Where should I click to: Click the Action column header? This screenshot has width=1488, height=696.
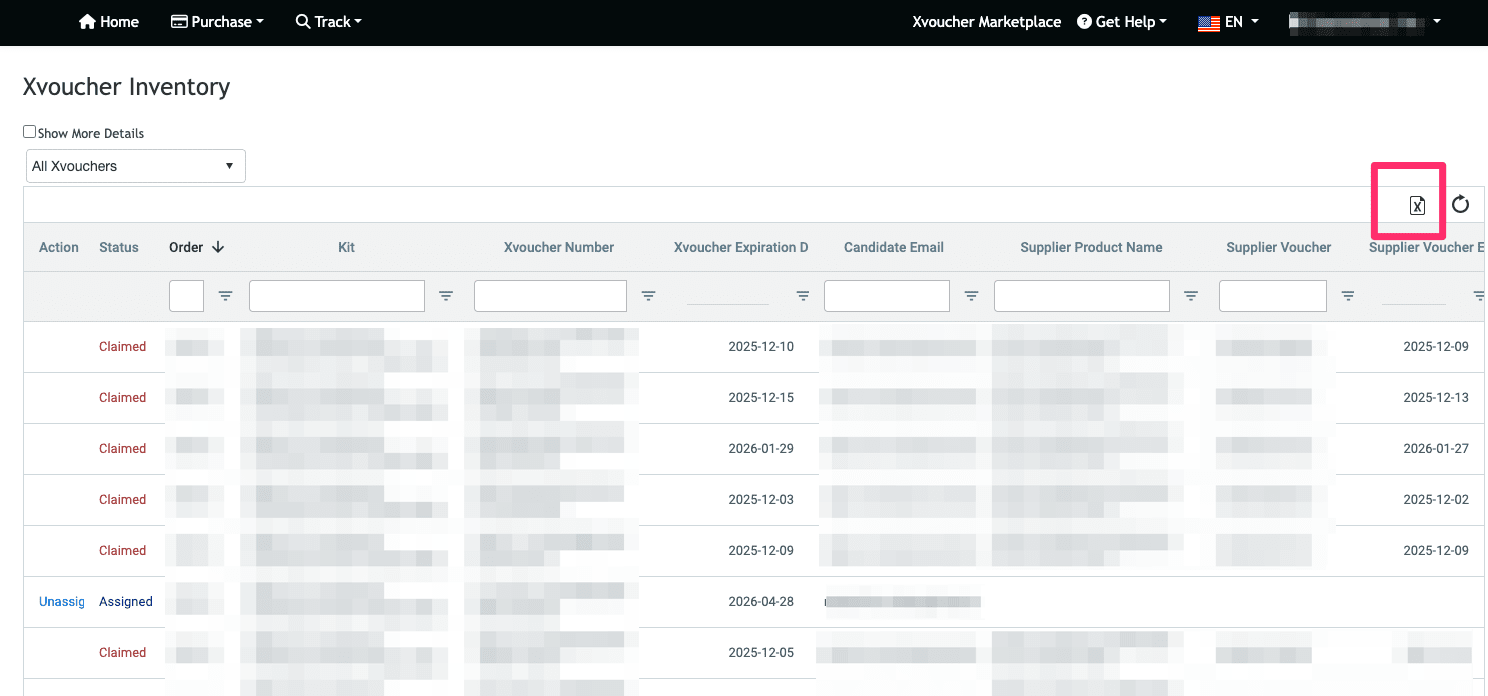point(59,247)
